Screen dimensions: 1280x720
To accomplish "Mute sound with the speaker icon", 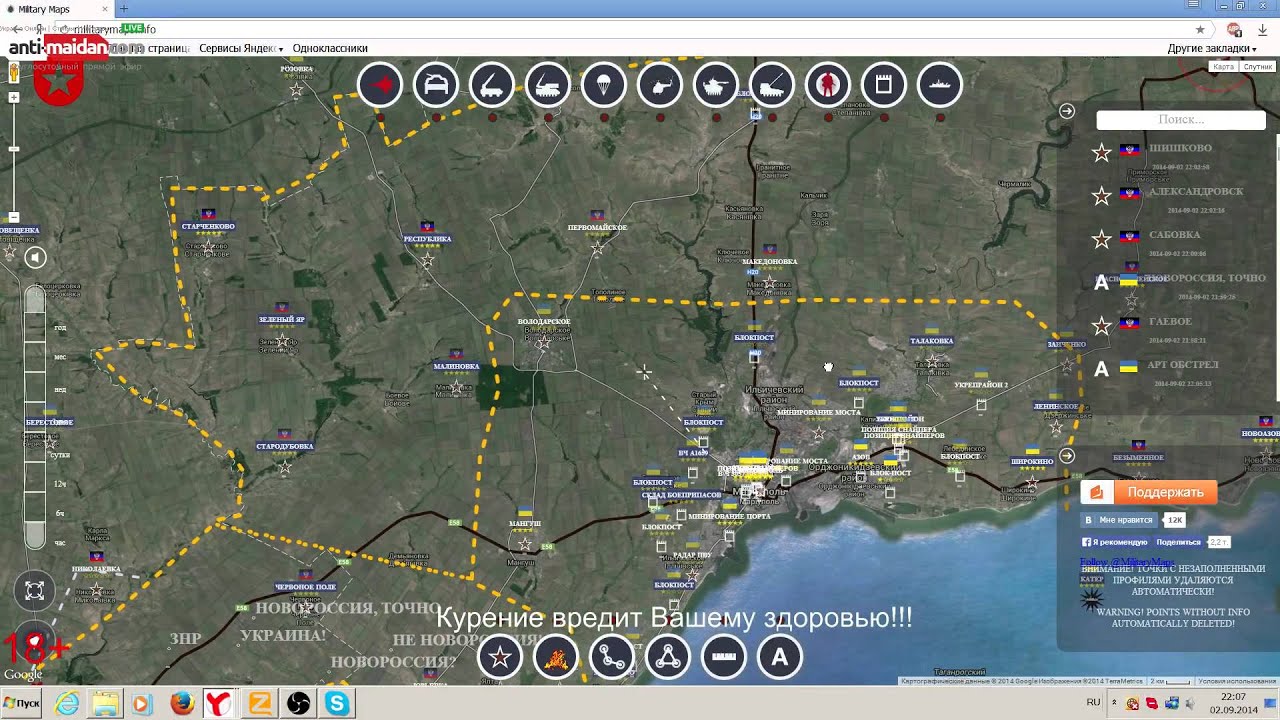I will [35, 258].
